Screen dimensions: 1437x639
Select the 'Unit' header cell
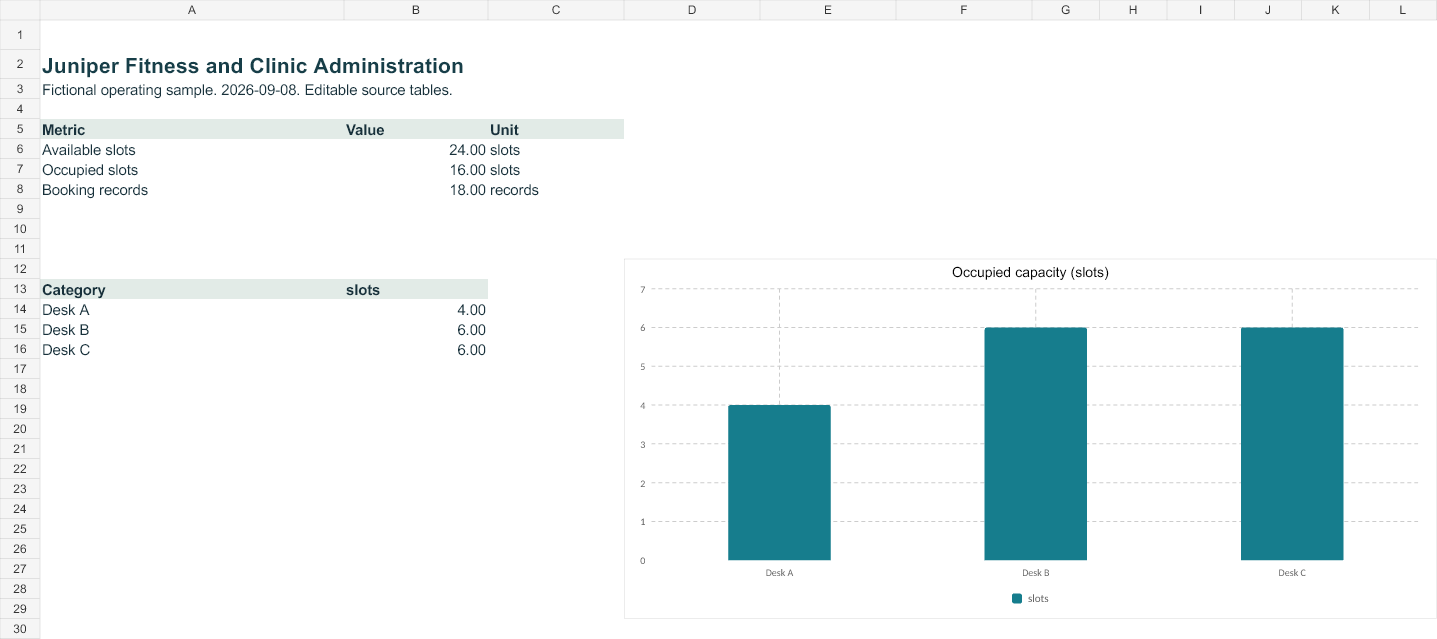pos(556,130)
